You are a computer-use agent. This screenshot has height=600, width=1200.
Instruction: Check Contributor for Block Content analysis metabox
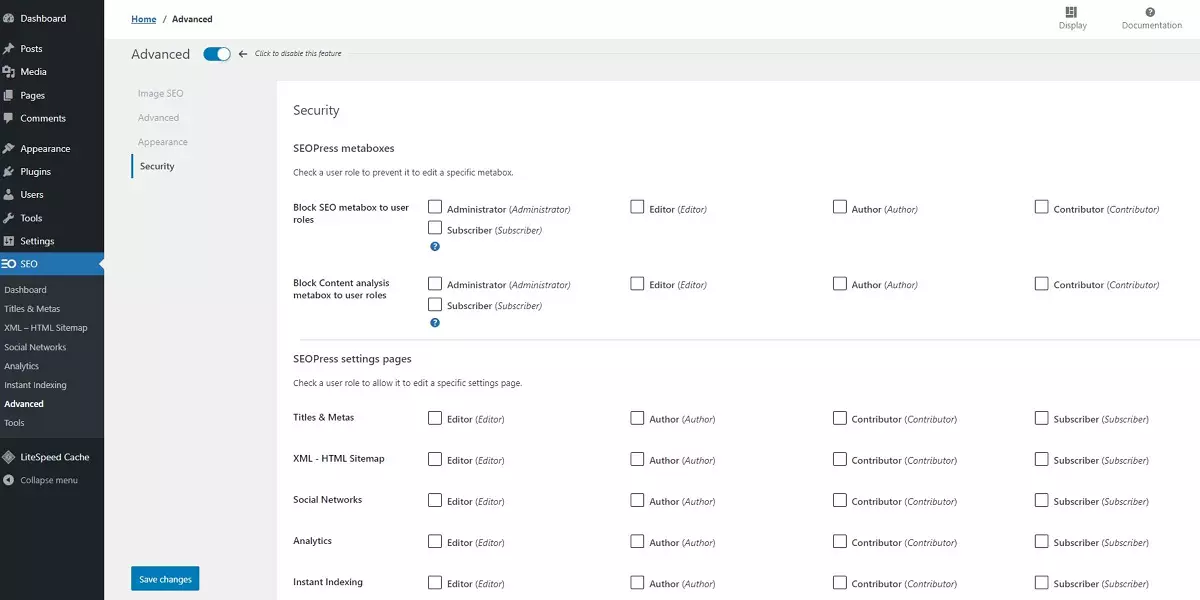pos(1041,283)
